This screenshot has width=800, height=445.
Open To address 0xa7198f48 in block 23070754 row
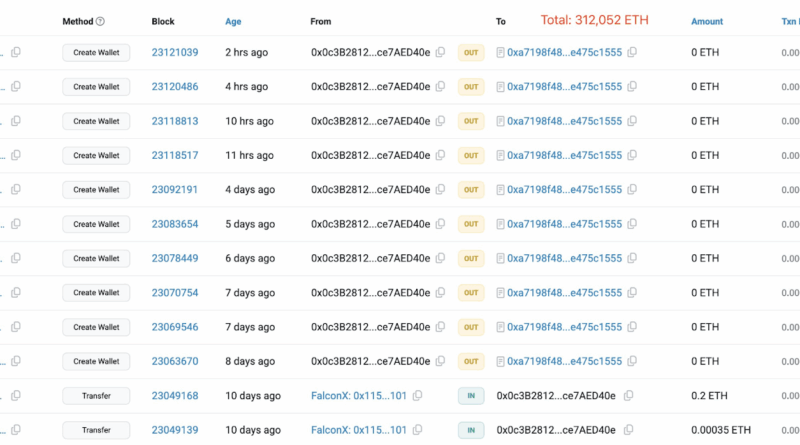pos(564,292)
